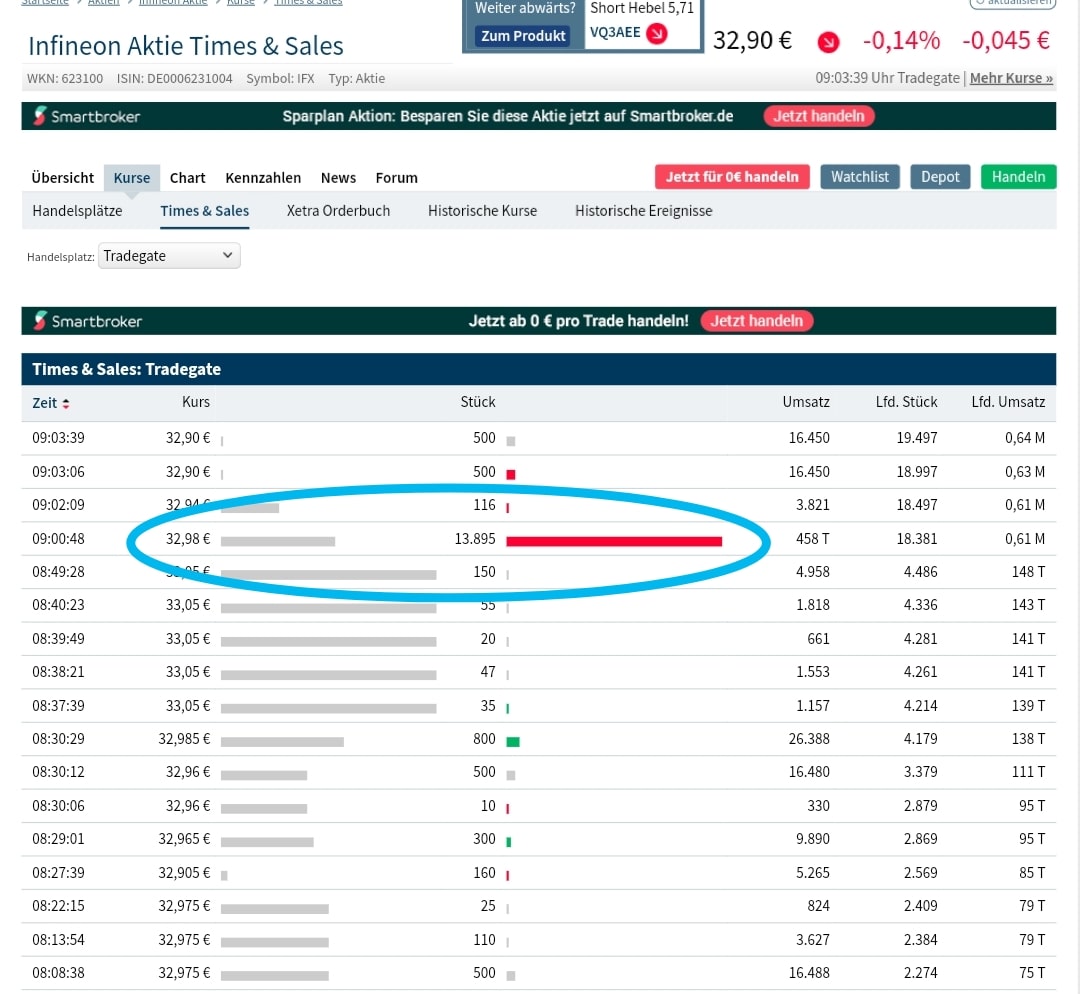Click the gray price bar on the 08:40:23 row
This screenshot has width=1080, height=994.
[329, 605]
